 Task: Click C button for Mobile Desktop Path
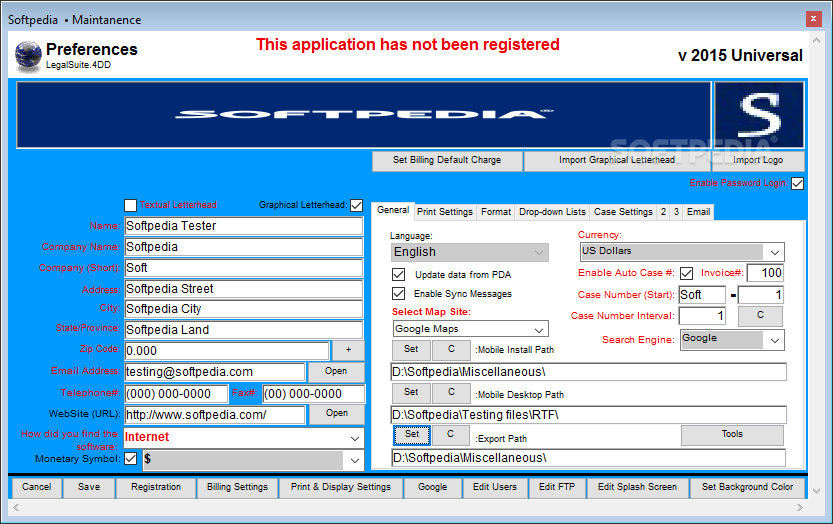point(451,393)
